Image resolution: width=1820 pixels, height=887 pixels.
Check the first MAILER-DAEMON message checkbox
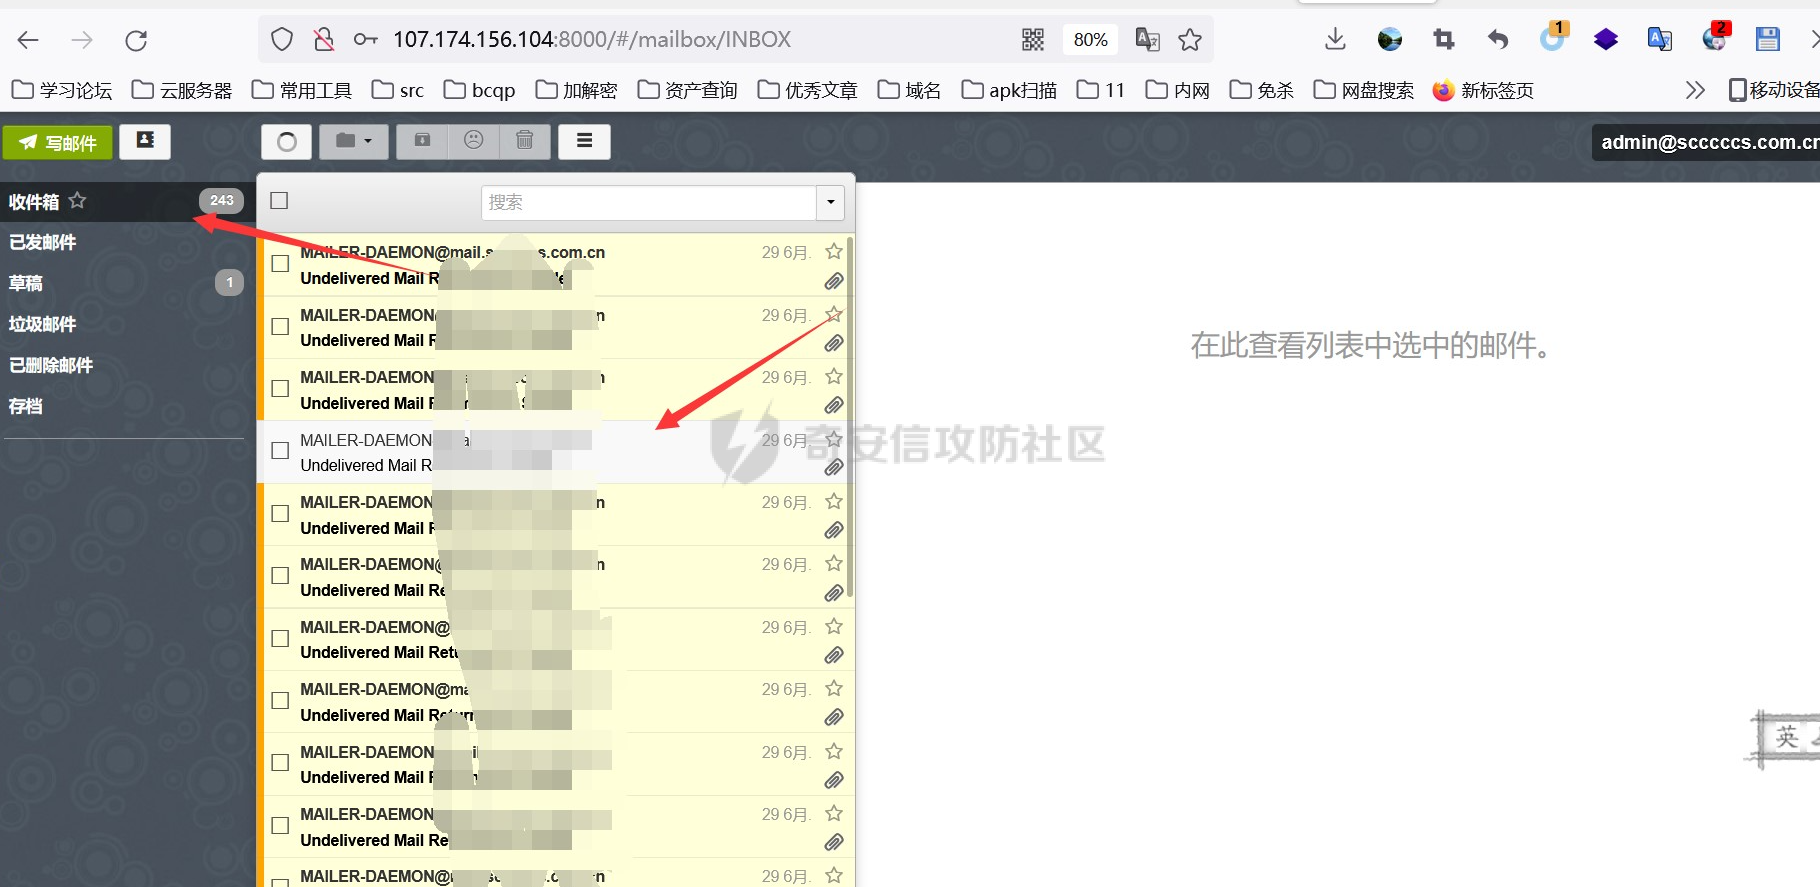tap(280, 264)
